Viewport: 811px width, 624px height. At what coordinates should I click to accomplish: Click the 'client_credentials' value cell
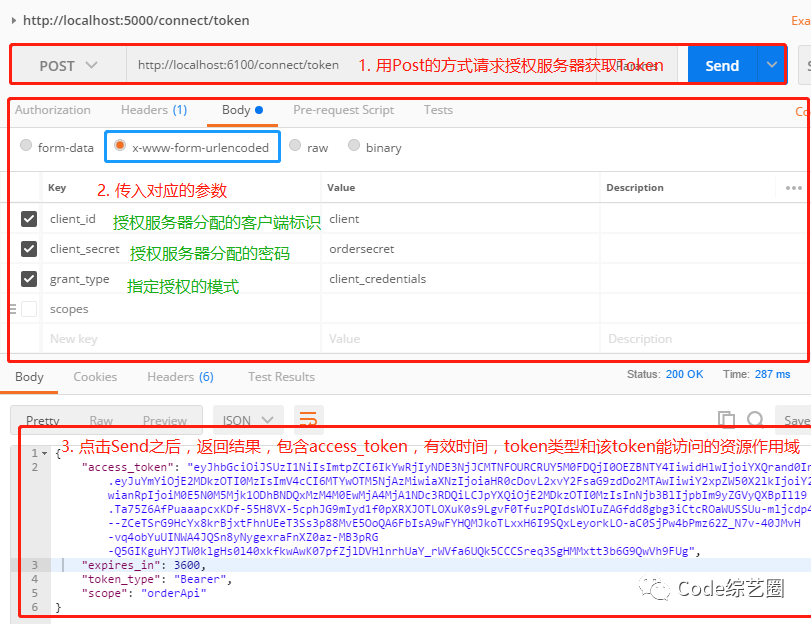pos(460,279)
